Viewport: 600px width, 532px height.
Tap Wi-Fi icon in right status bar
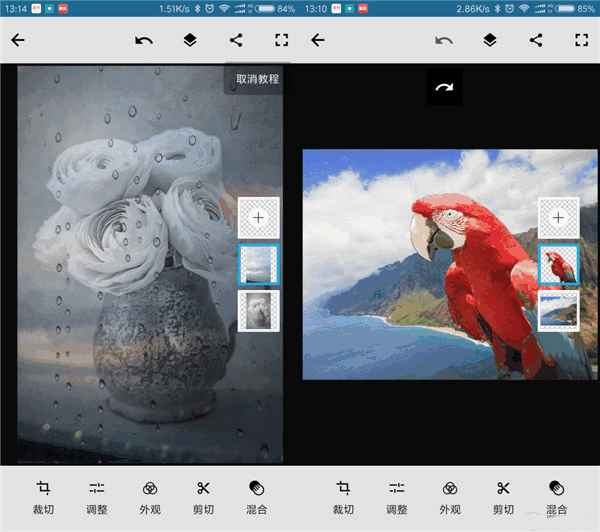point(524,8)
